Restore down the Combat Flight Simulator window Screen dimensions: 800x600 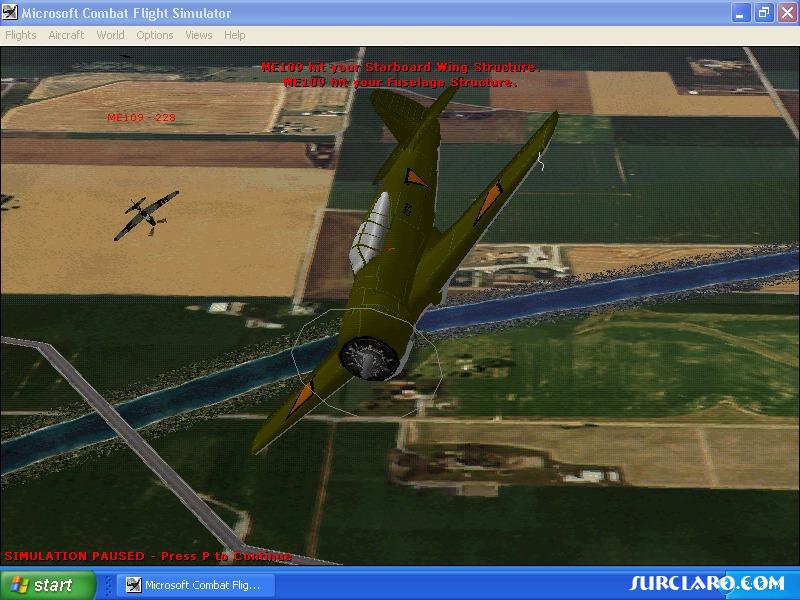(x=764, y=13)
